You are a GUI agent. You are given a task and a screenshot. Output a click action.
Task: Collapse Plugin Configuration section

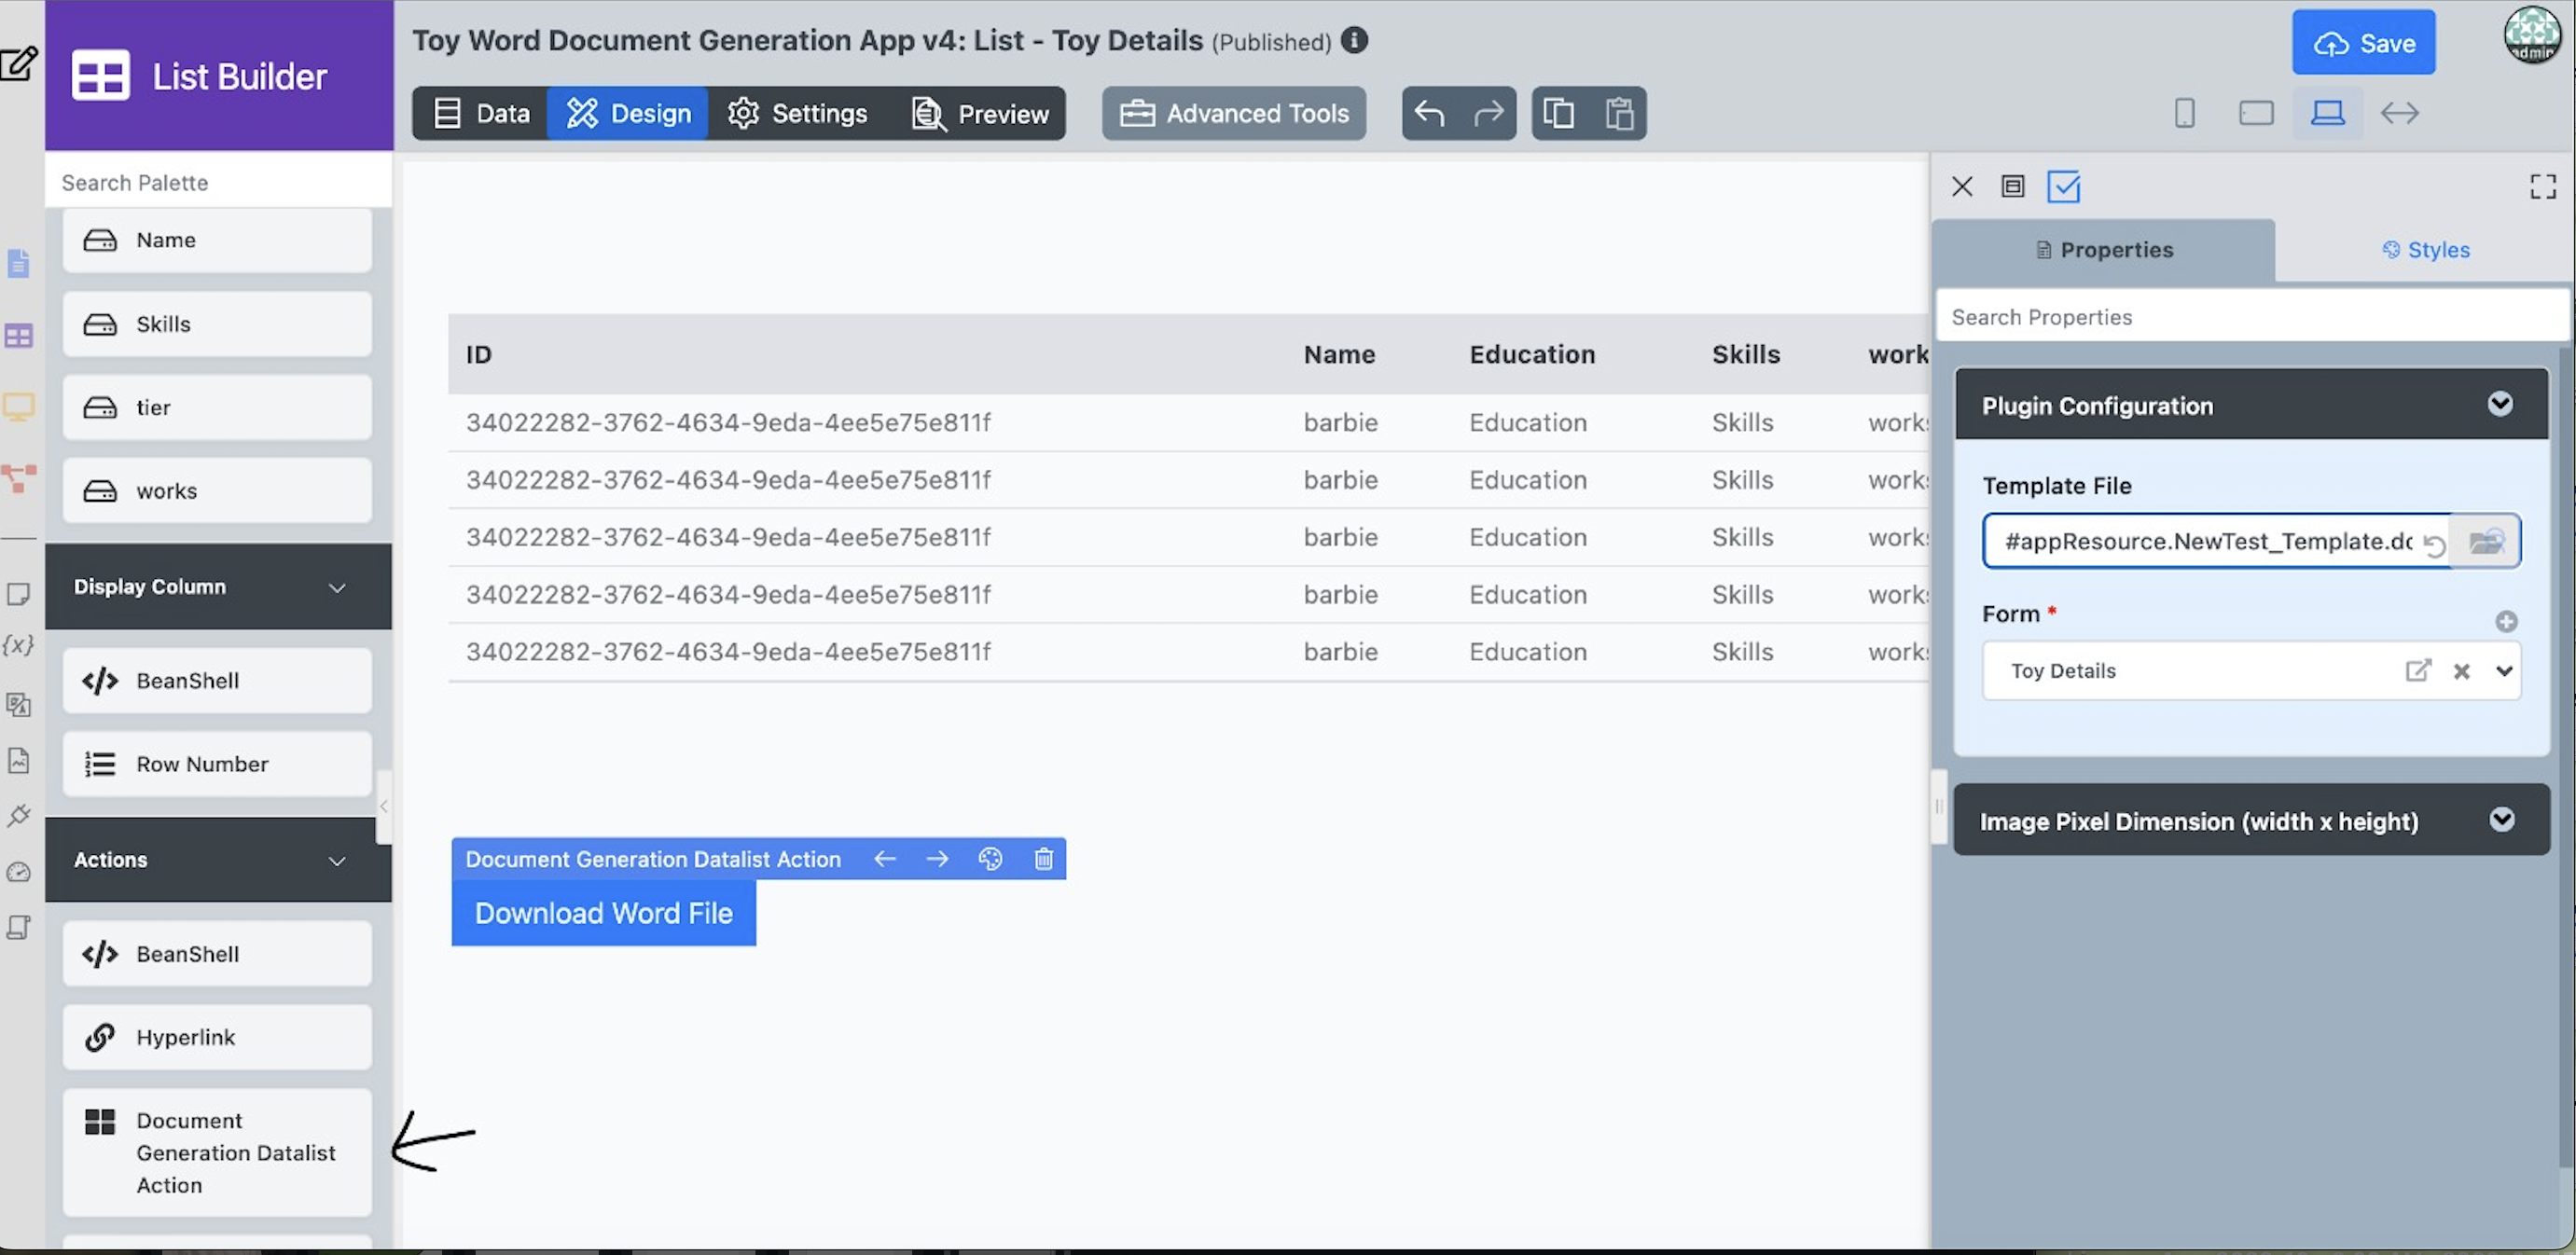pyautogui.click(x=2500, y=404)
